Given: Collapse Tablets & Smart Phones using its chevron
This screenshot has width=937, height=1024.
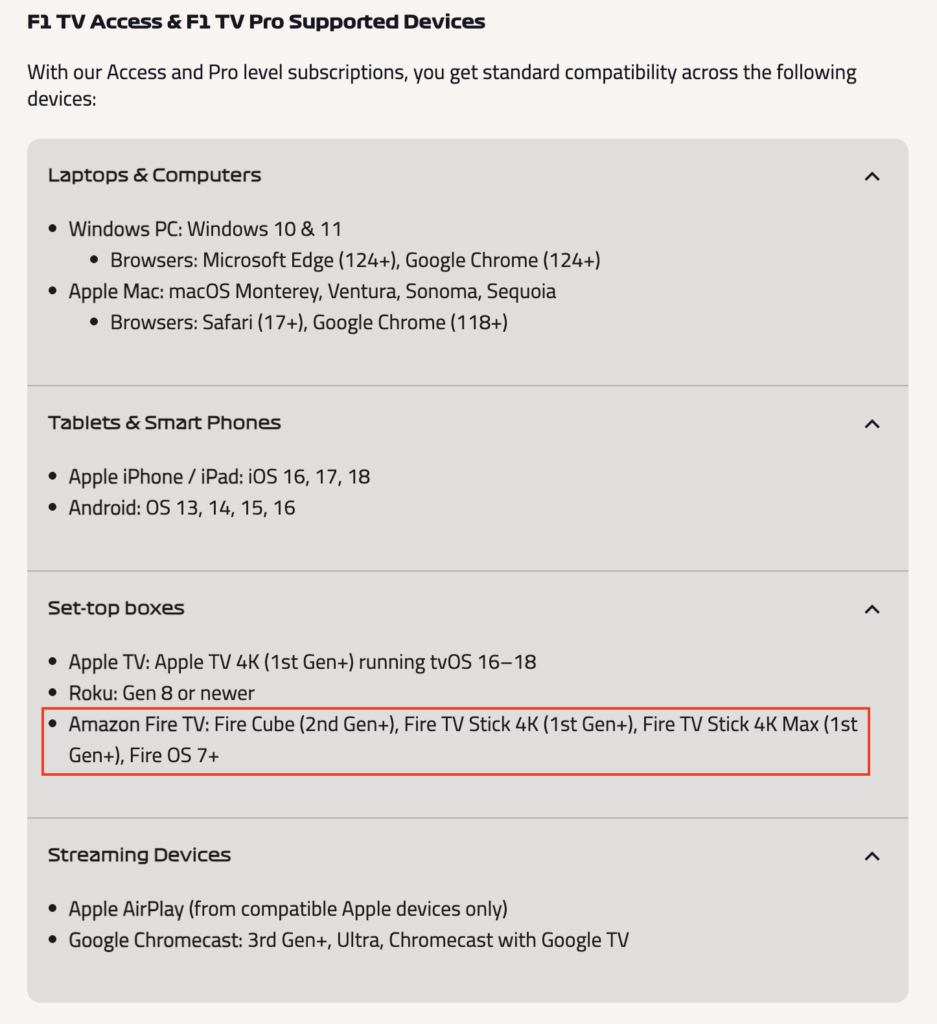Looking at the screenshot, I should pyautogui.click(x=872, y=424).
